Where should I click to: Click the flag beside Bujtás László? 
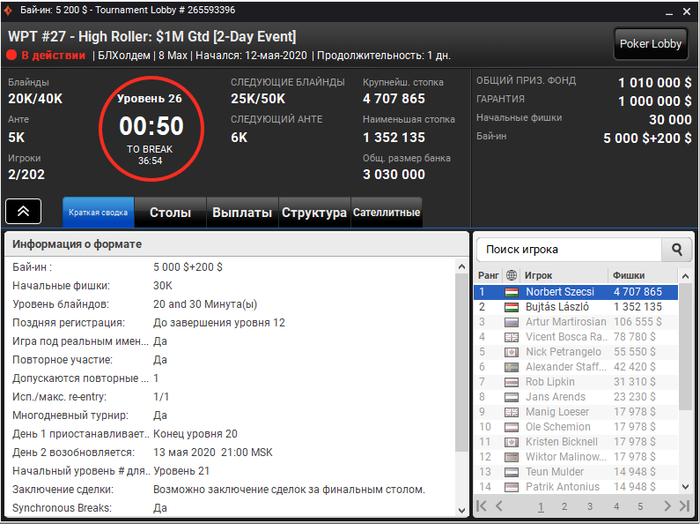point(511,307)
